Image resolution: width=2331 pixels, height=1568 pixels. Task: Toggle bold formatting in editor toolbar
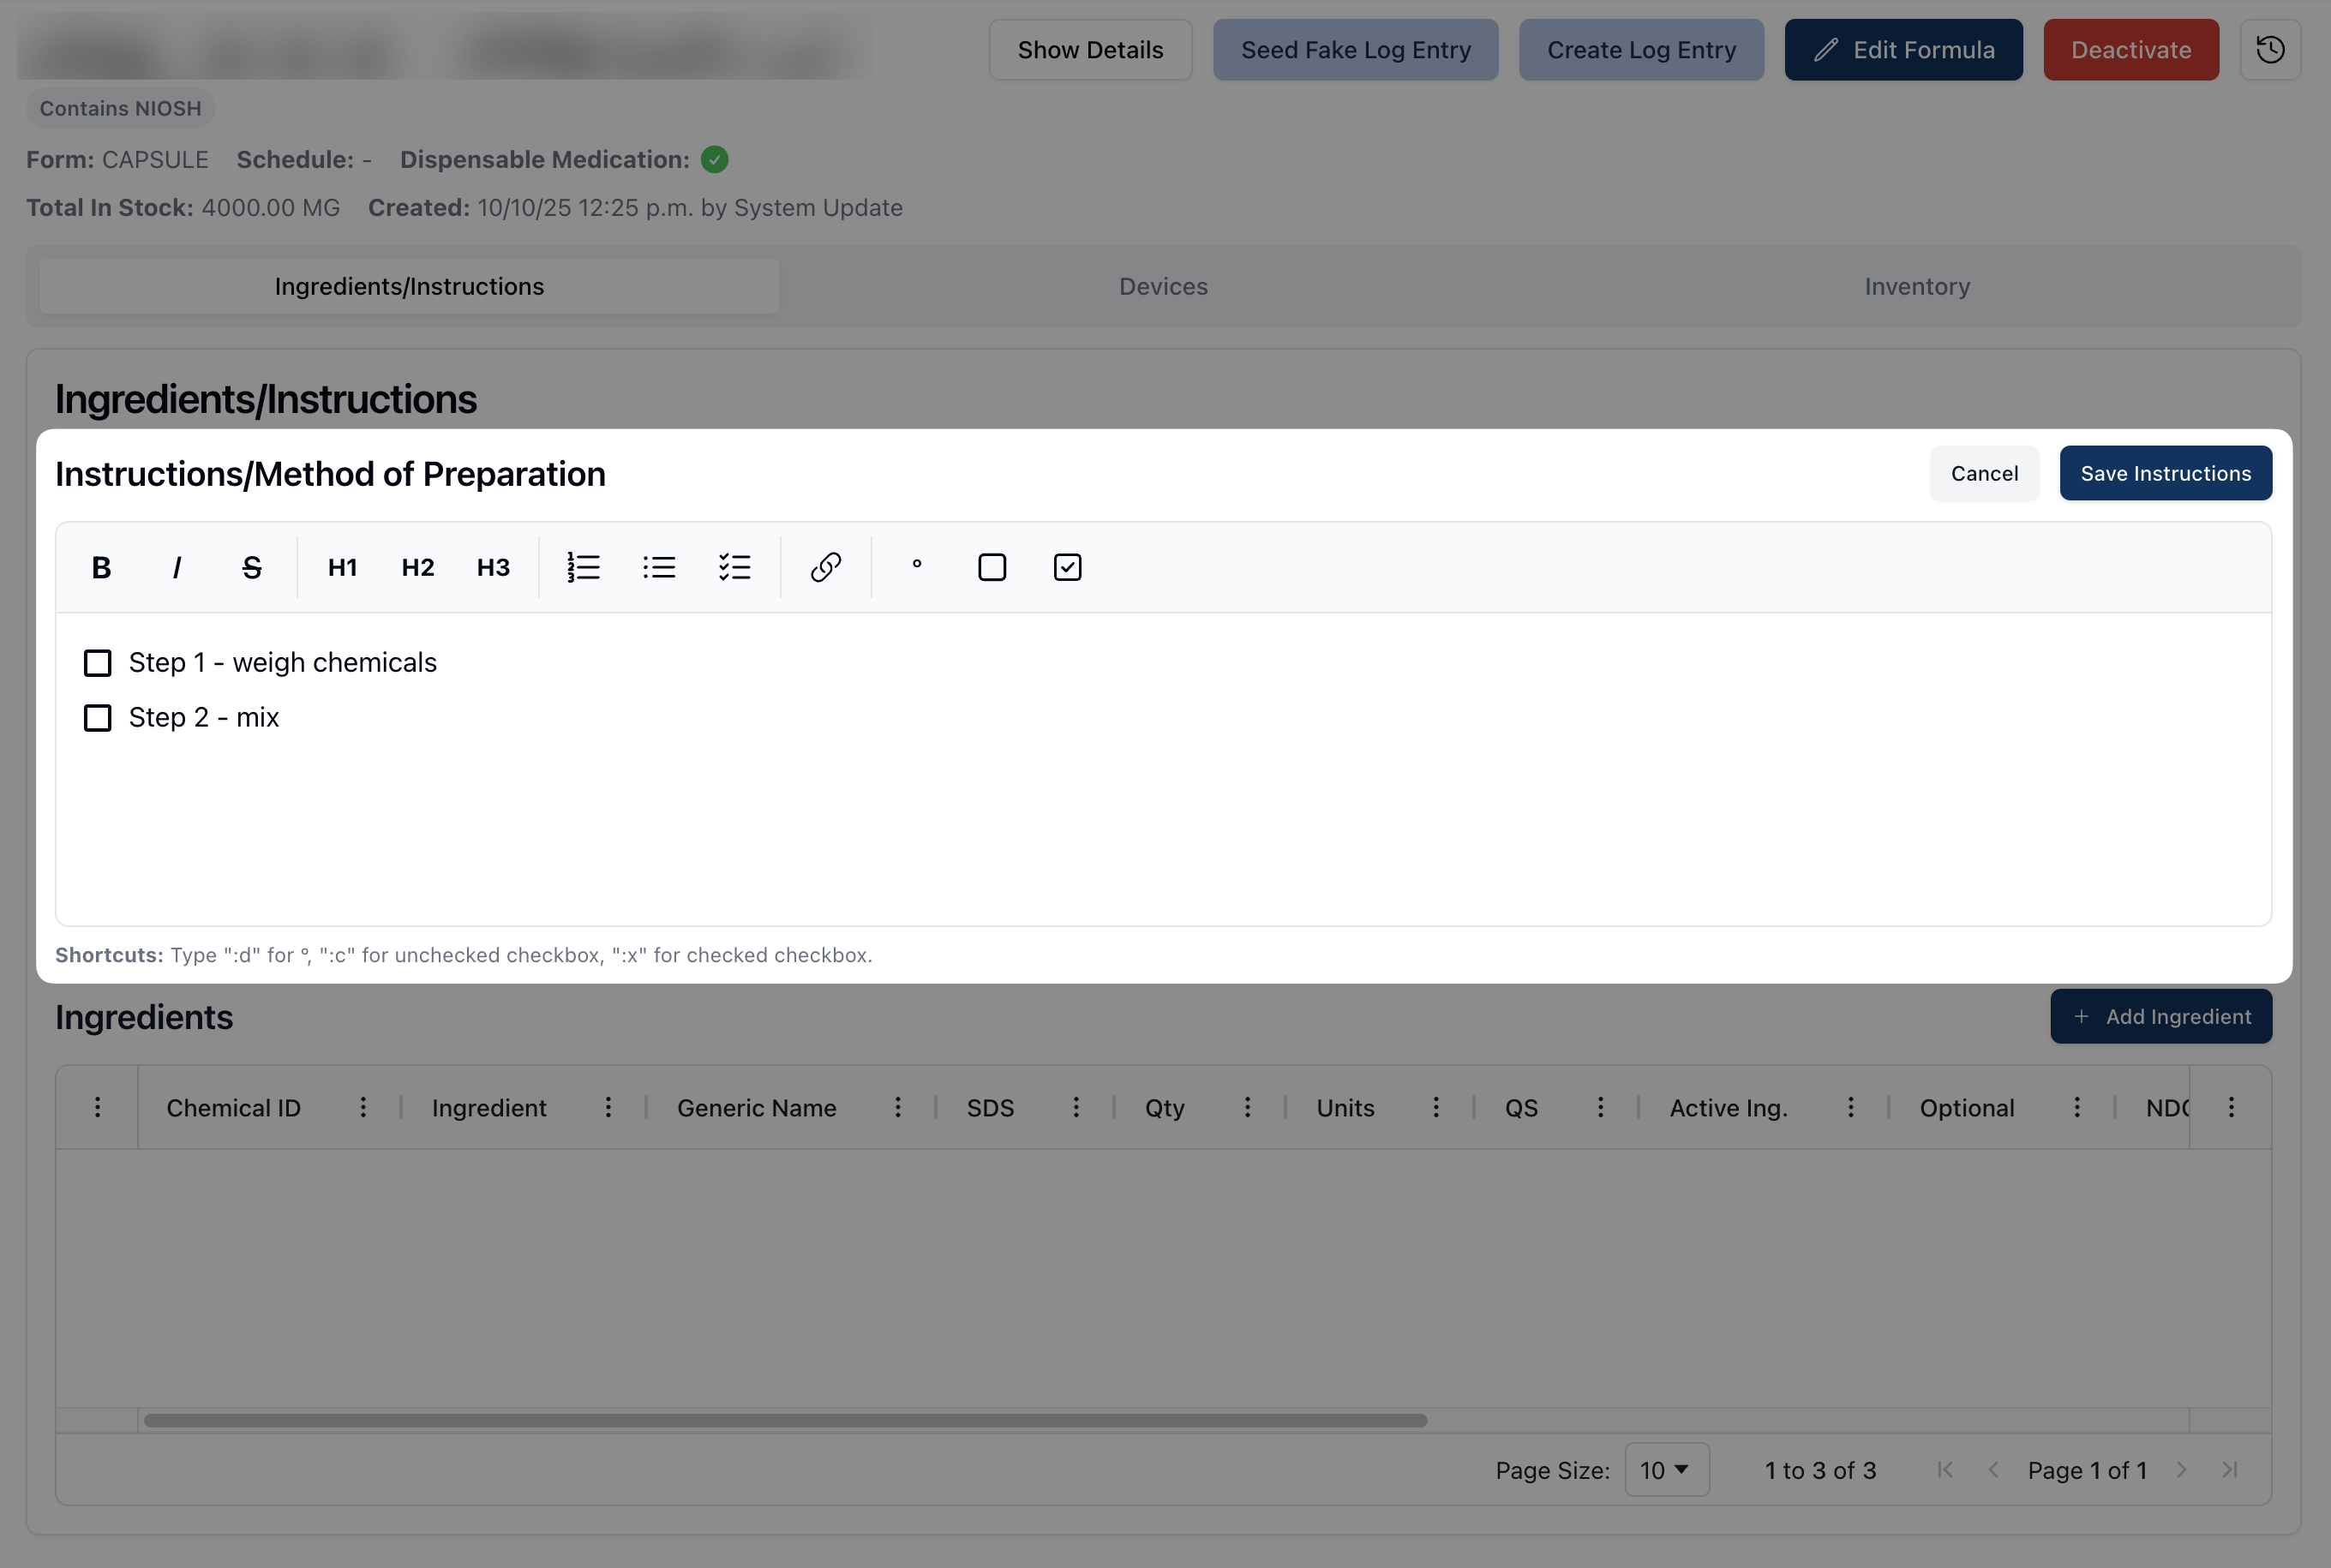pos(101,567)
